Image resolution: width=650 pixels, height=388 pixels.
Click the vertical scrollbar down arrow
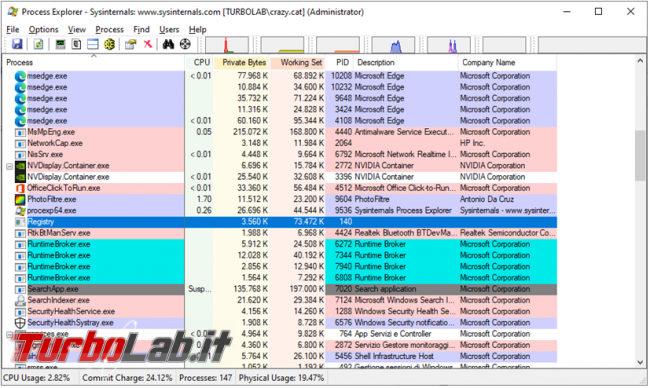pyautogui.click(x=640, y=362)
